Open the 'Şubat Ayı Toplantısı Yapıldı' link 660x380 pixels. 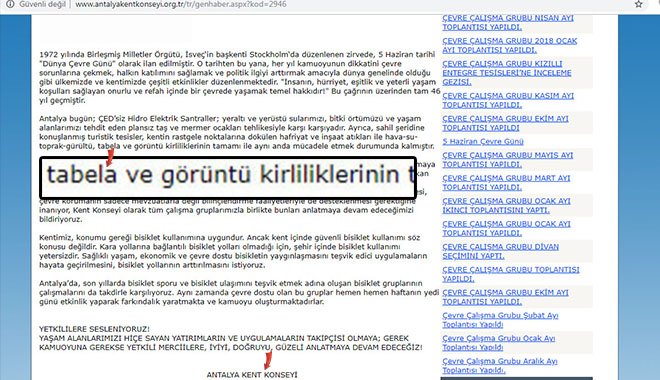pos(500,320)
